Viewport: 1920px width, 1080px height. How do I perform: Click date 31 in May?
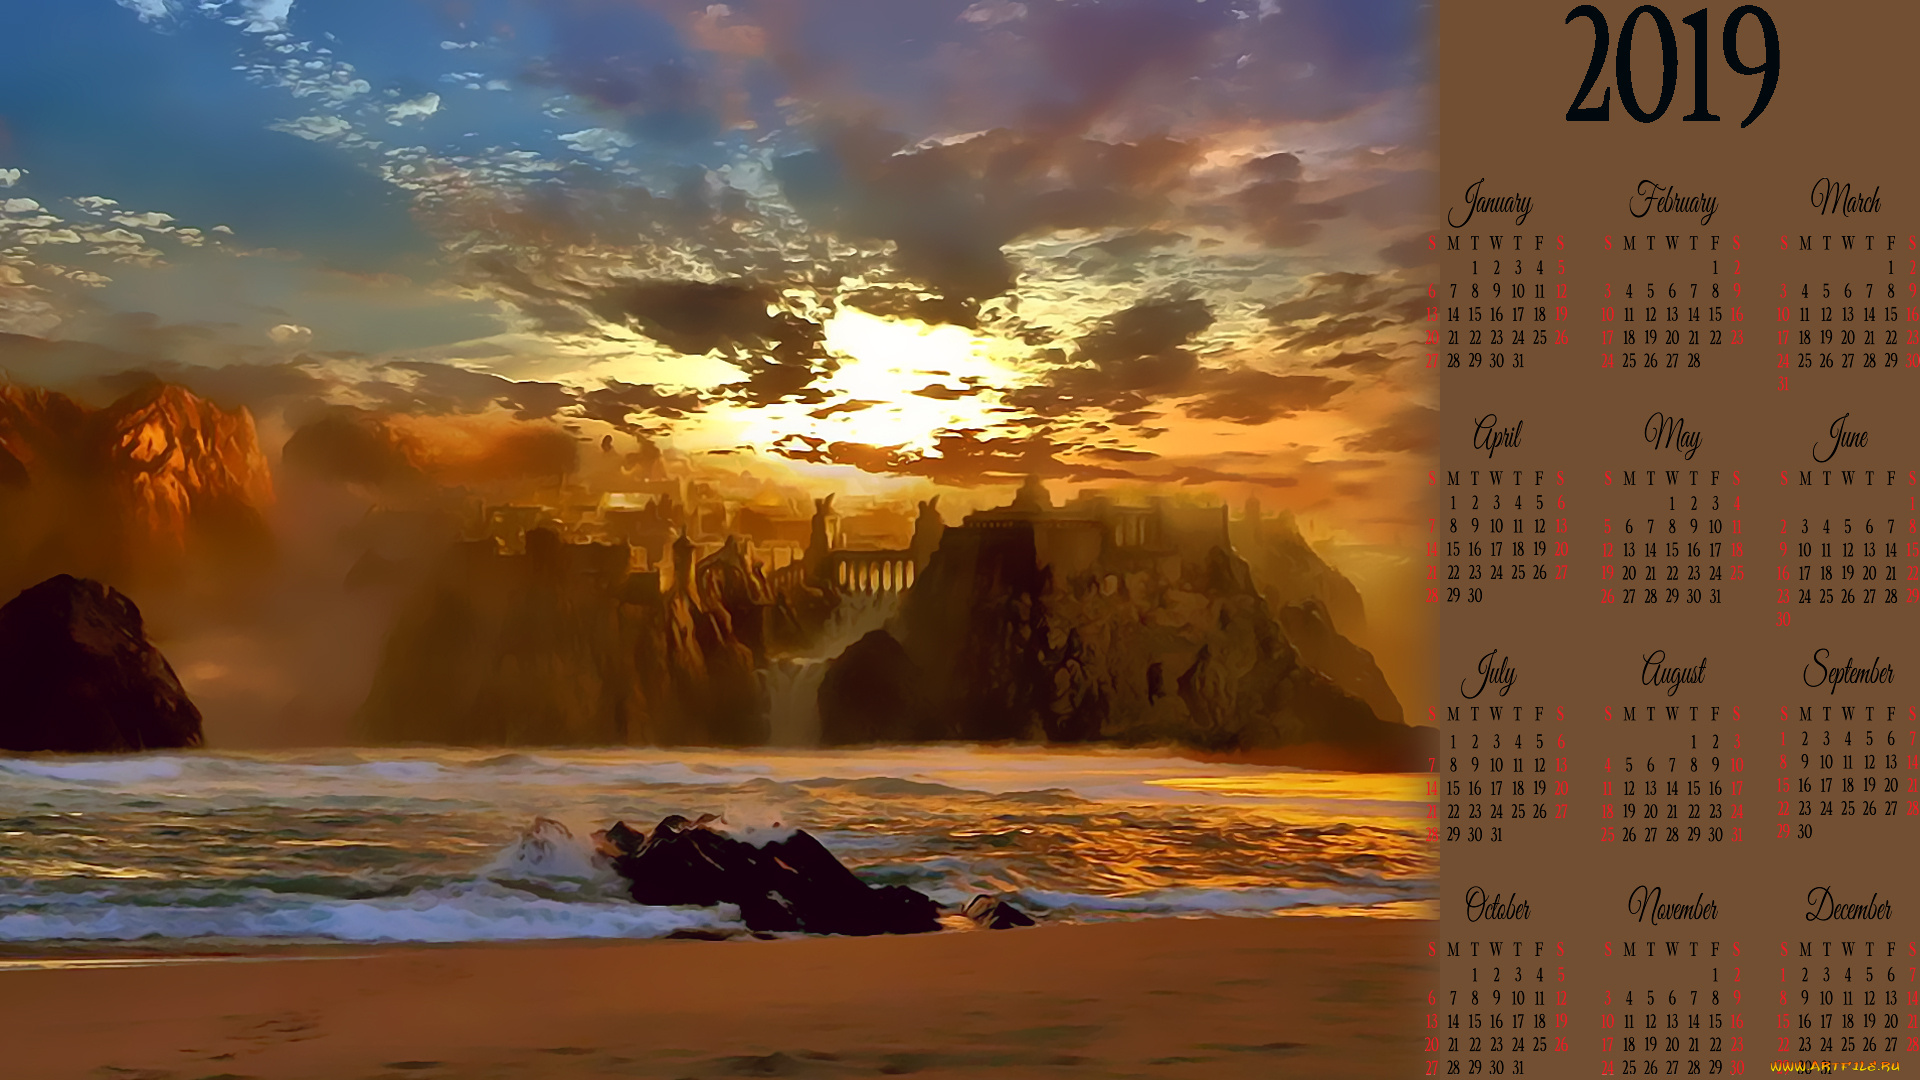[x=1715, y=597]
